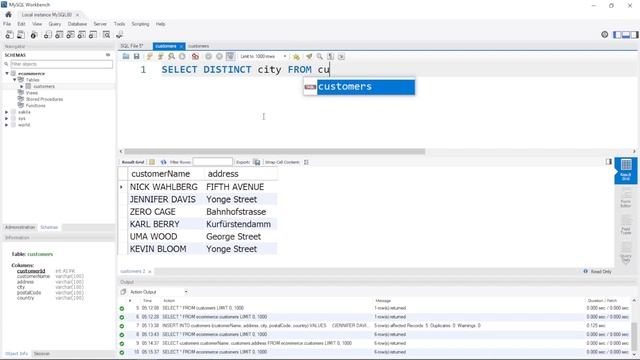Switch to the Administration navigator tab
The height and width of the screenshot is (360, 640).
20,227
